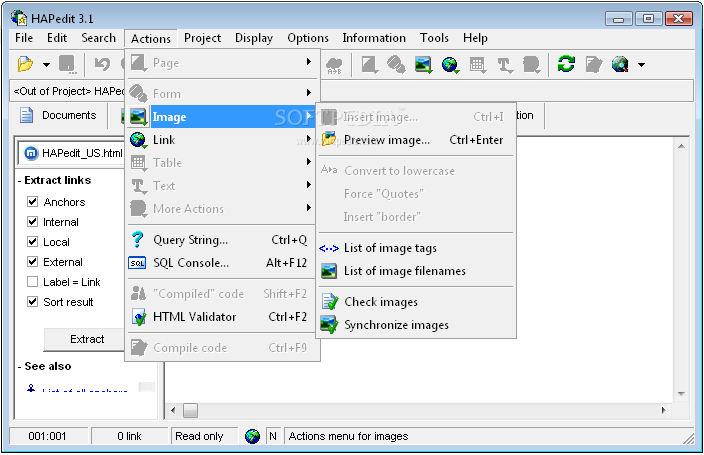The height and width of the screenshot is (455, 704).
Task: Expand the Form submenu arrow
Action: click(x=309, y=93)
